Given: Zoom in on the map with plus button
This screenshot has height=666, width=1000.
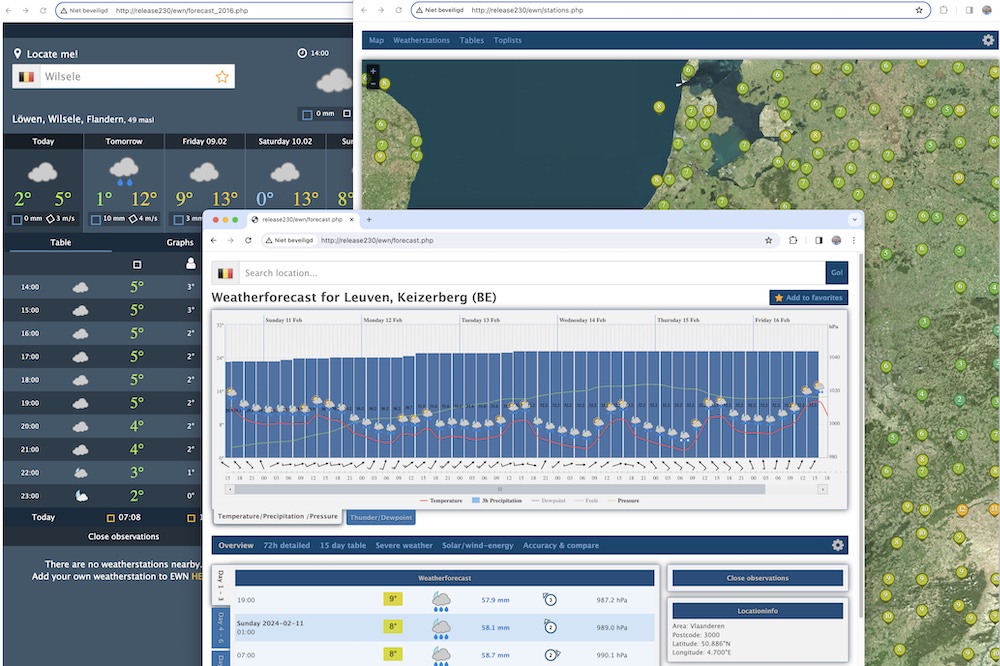Looking at the screenshot, I should [373, 71].
